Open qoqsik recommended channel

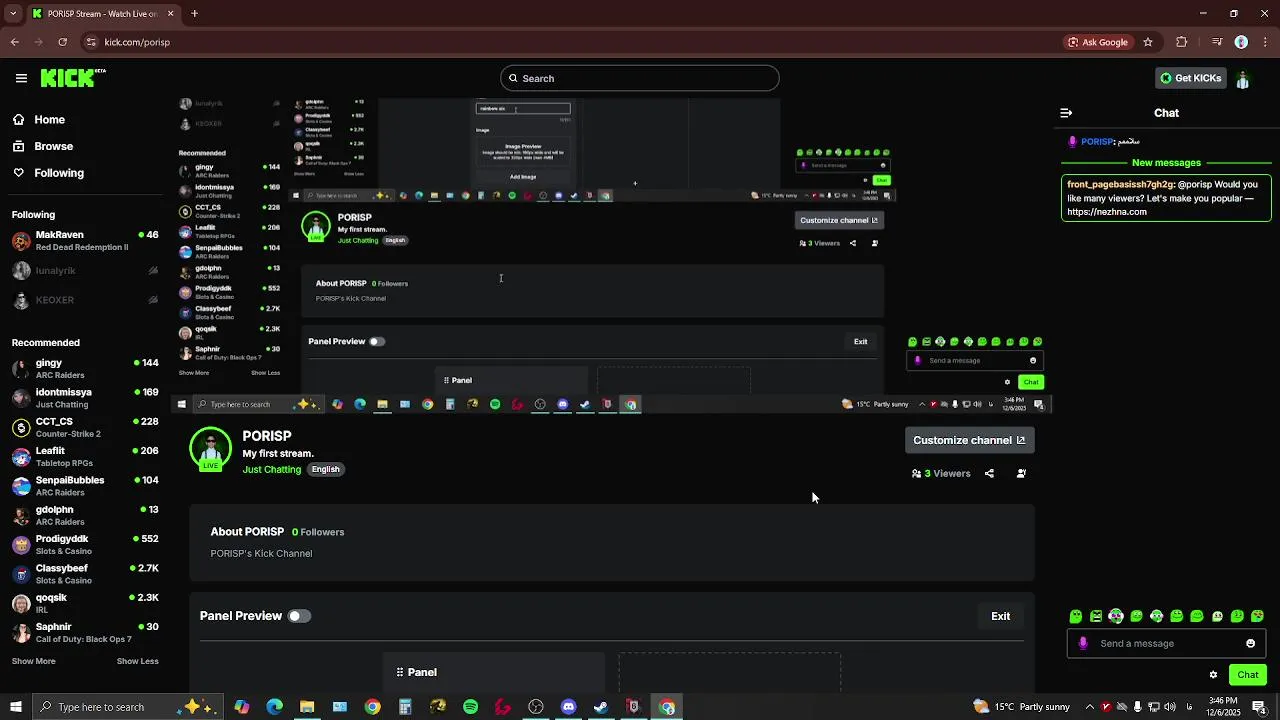click(85, 603)
